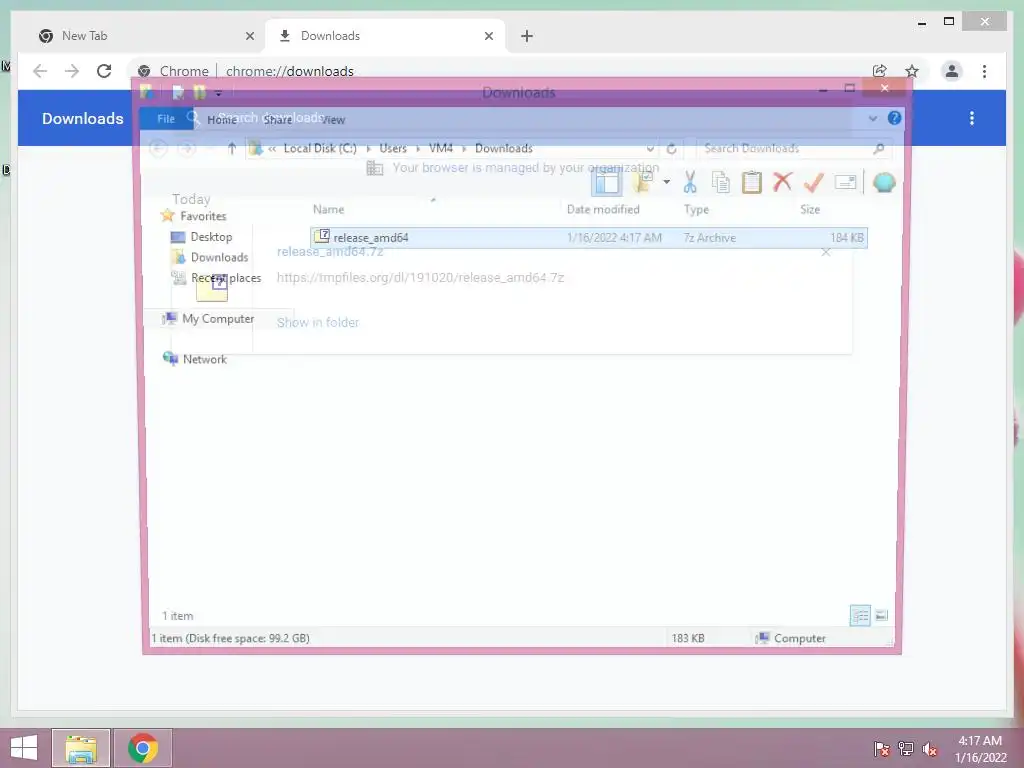This screenshot has width=1024, height=768.
Task: Open the File tab in Explorer
Action: point(166,119)
